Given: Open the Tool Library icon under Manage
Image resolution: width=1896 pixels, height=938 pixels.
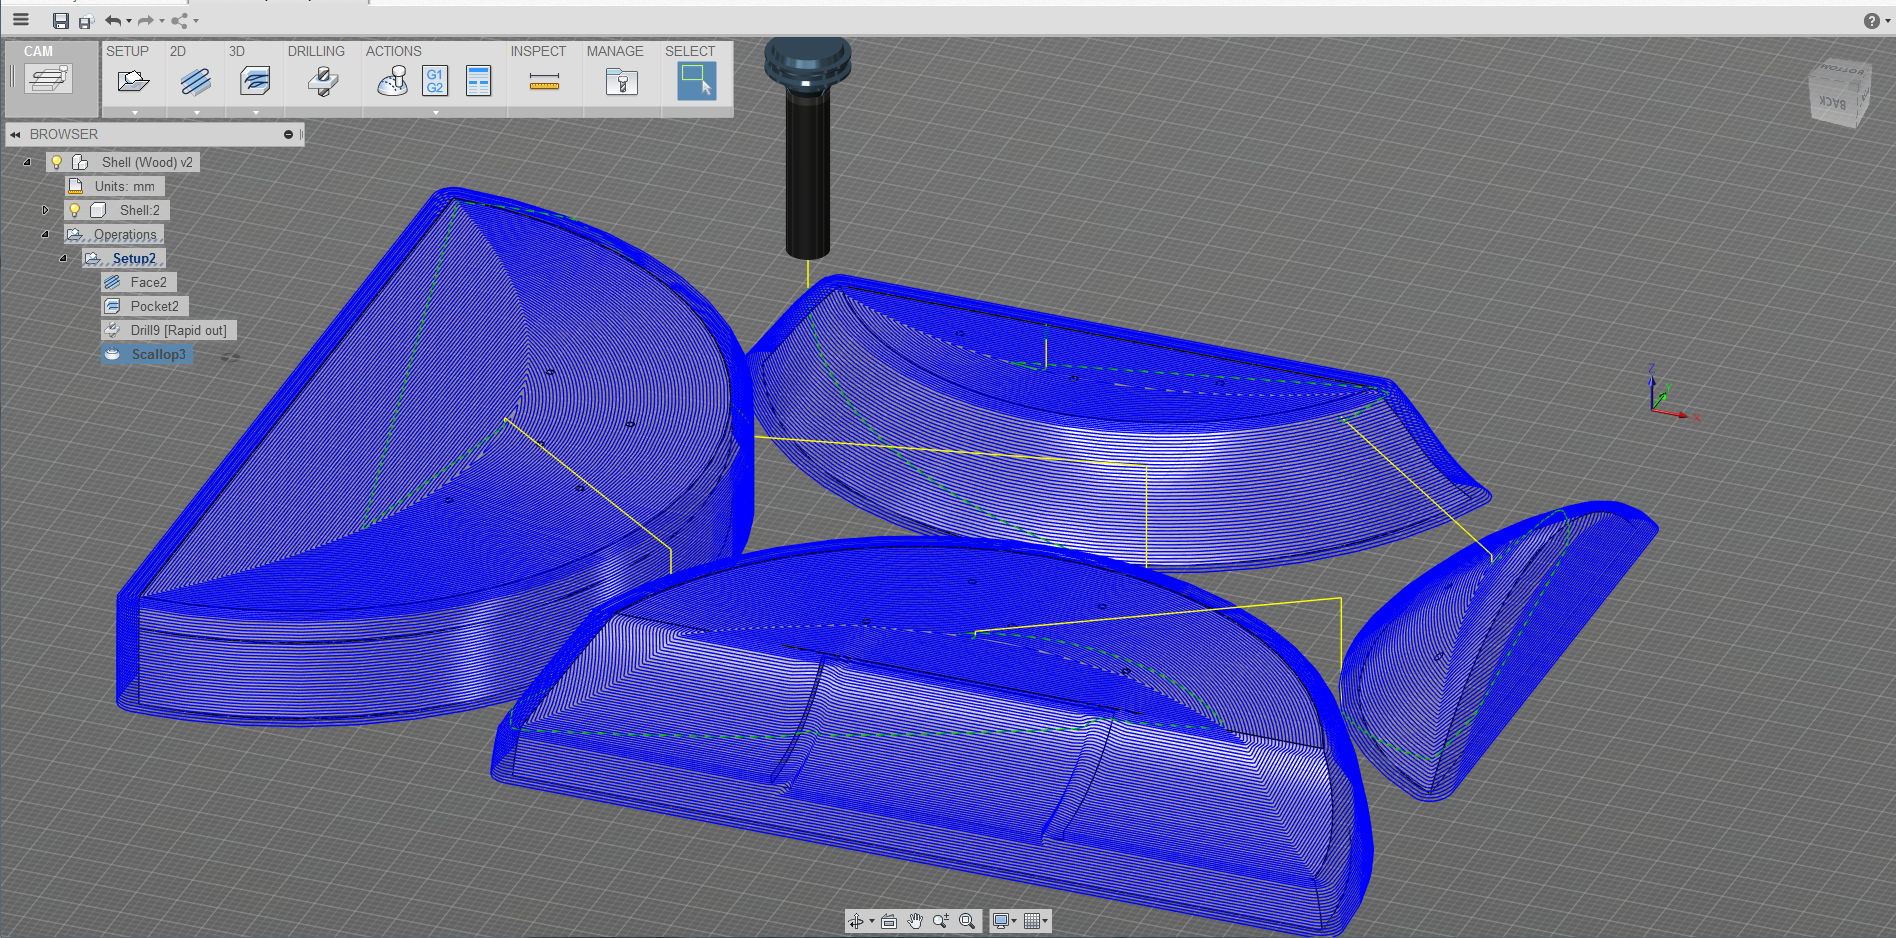Looking at the screenshot, I should tap(621, 81).
